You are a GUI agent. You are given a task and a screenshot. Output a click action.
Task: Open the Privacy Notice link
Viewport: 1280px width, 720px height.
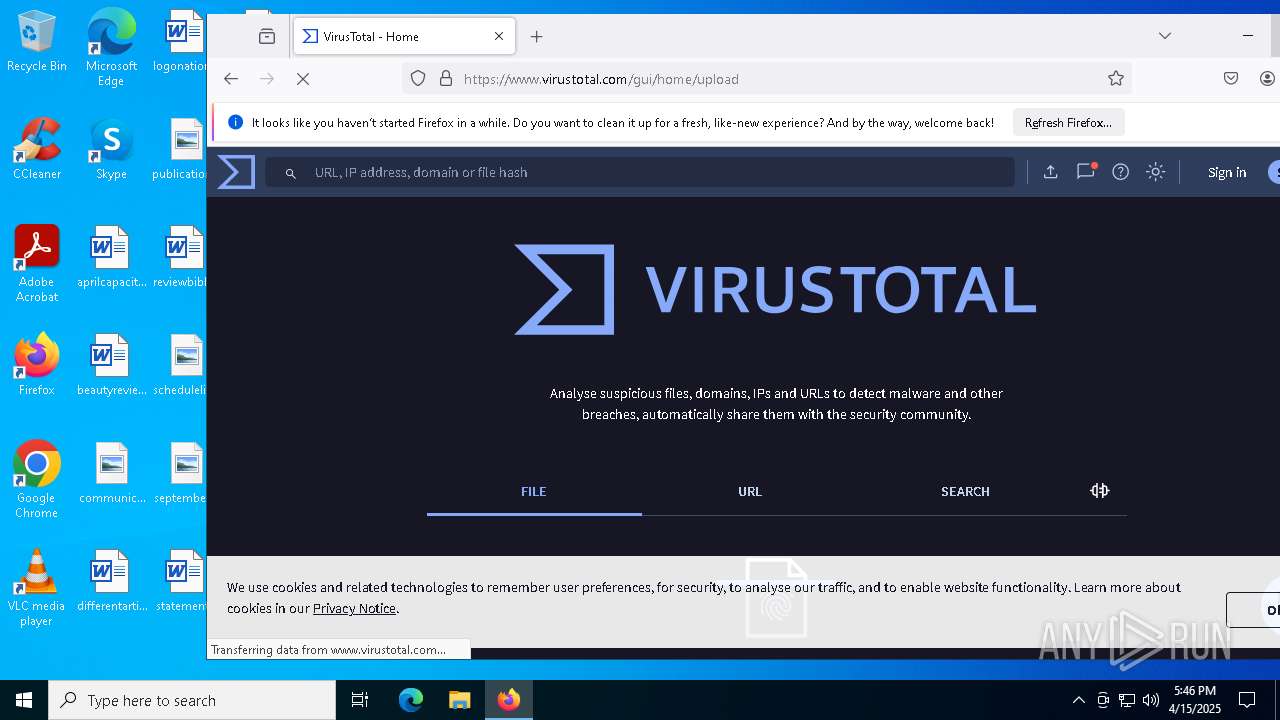(354, 608)
